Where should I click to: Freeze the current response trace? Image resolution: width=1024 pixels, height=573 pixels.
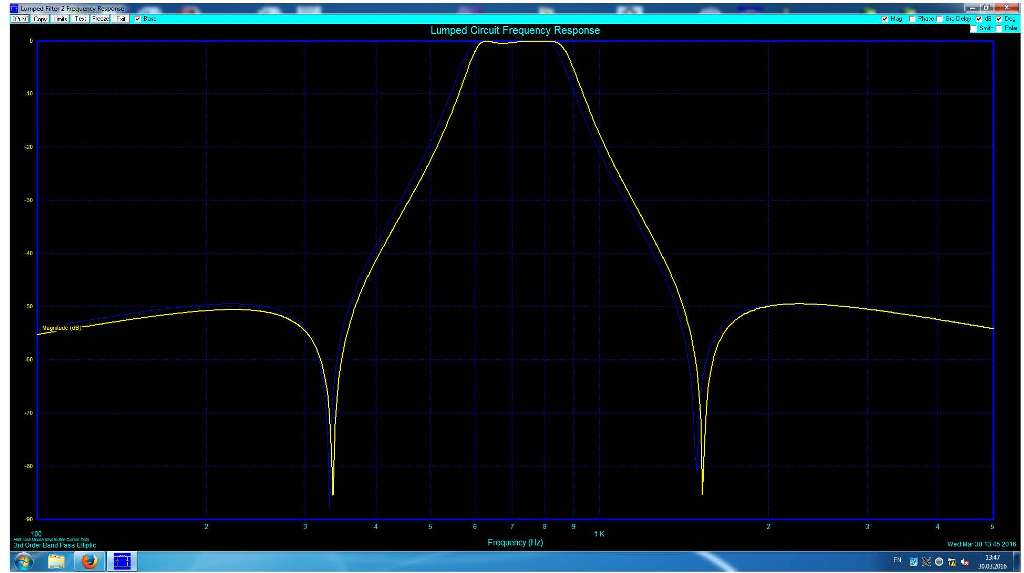coord(101,19)
